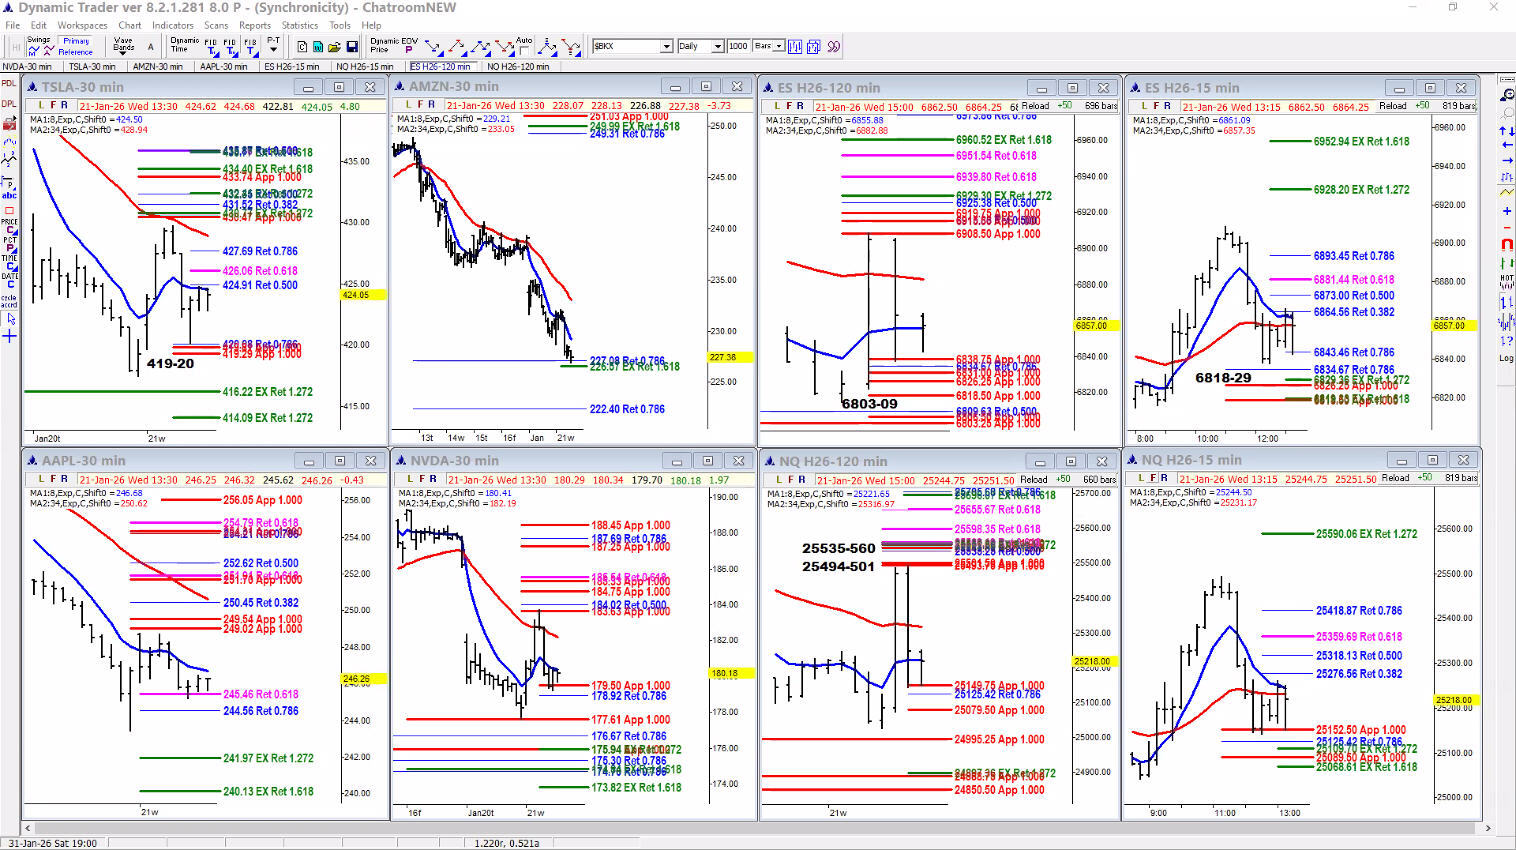1516x850 pixels.
Task: Open the Indicators menu
Action: tap(172, 25)
